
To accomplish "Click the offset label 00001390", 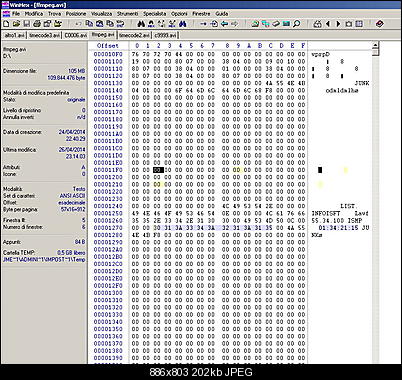I will 108,358.
